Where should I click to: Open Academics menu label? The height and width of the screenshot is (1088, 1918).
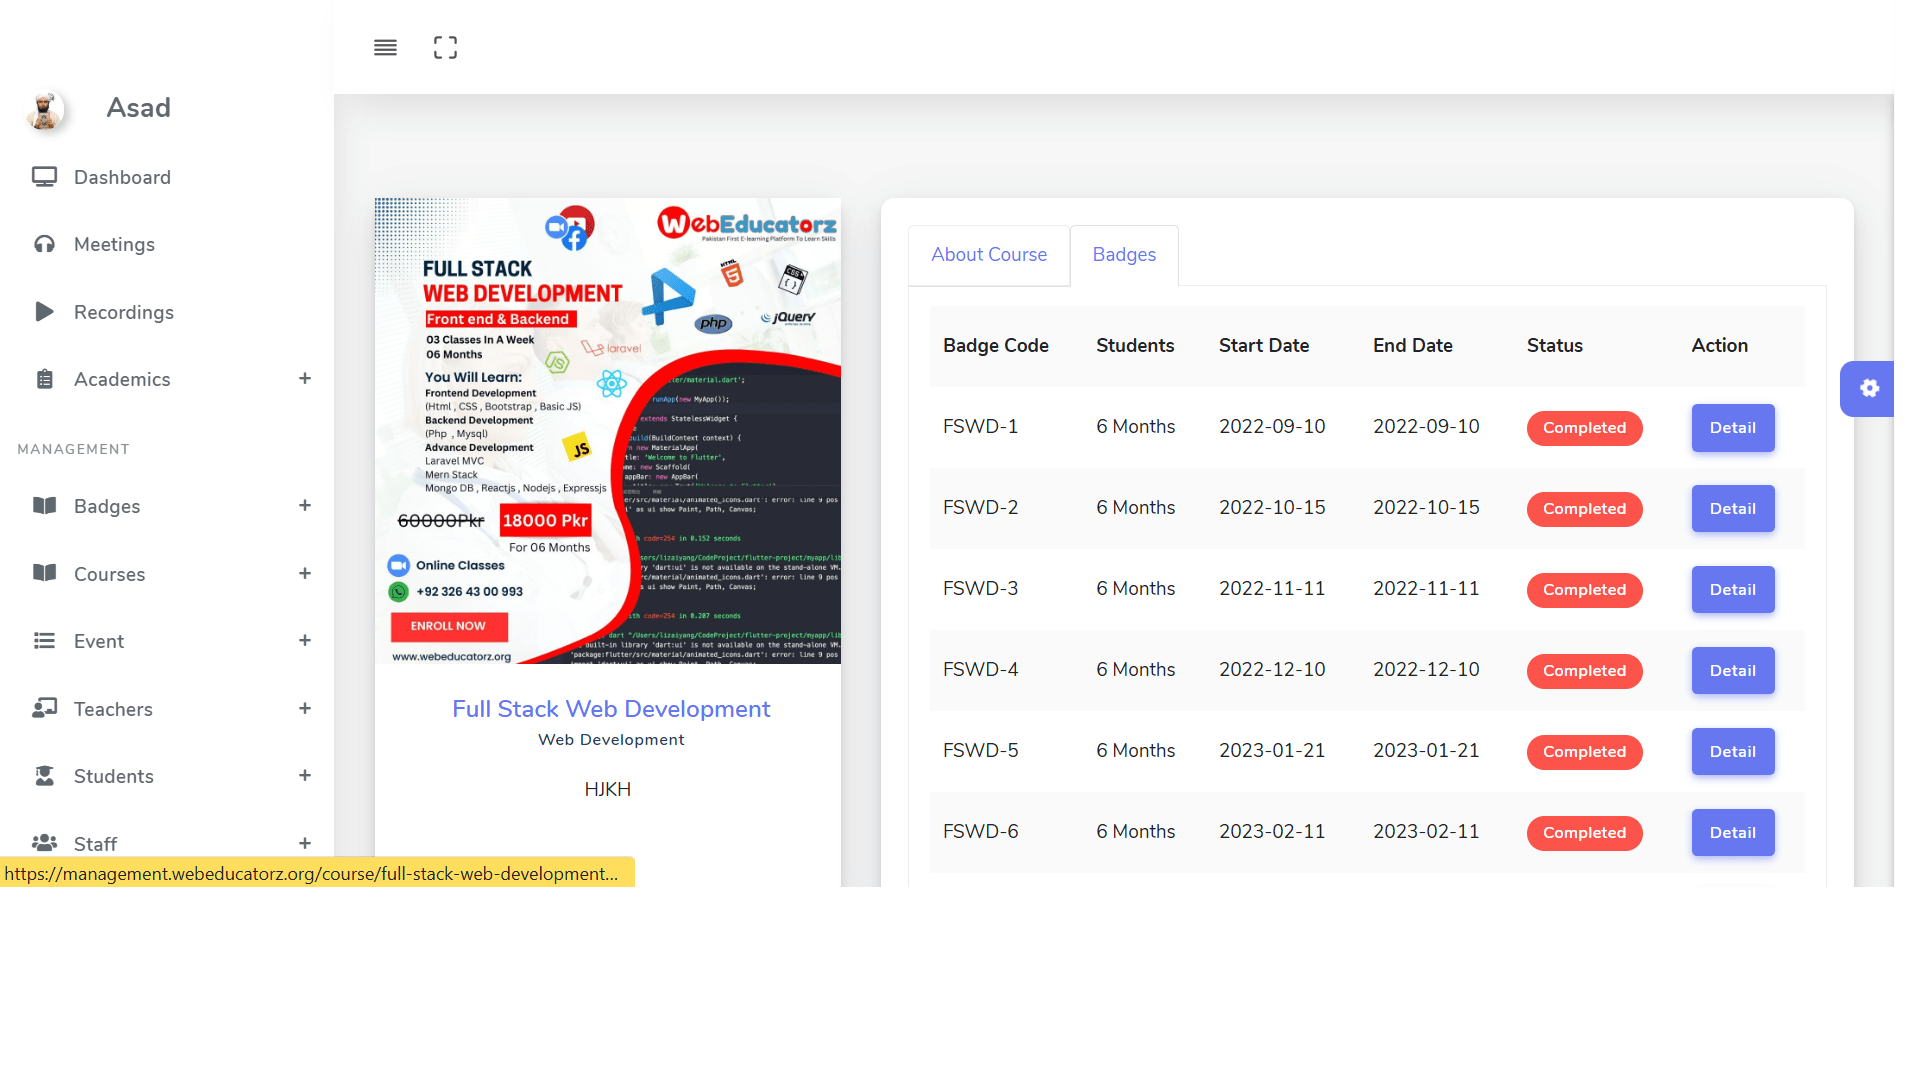pyautogui.click(x=122, y=379)
